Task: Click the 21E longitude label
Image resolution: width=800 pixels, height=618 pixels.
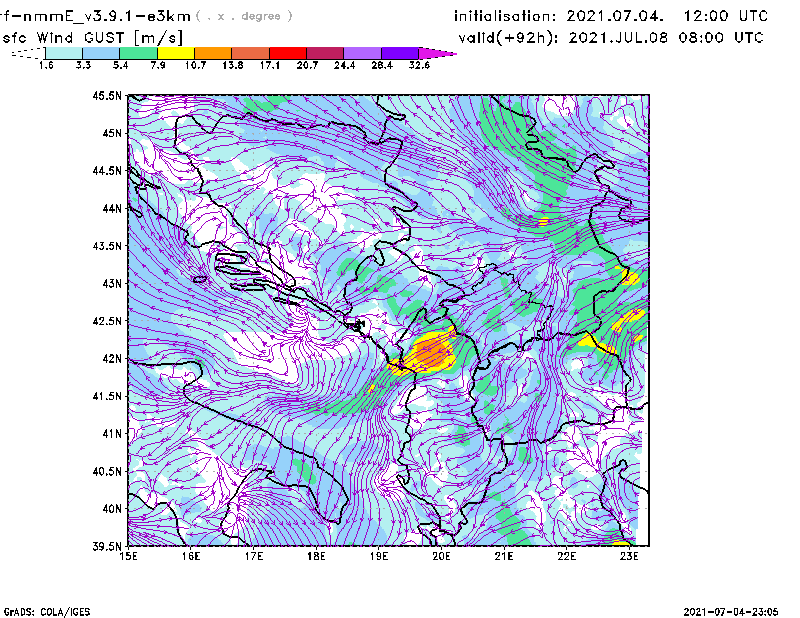Action: (x=504, y=556)
